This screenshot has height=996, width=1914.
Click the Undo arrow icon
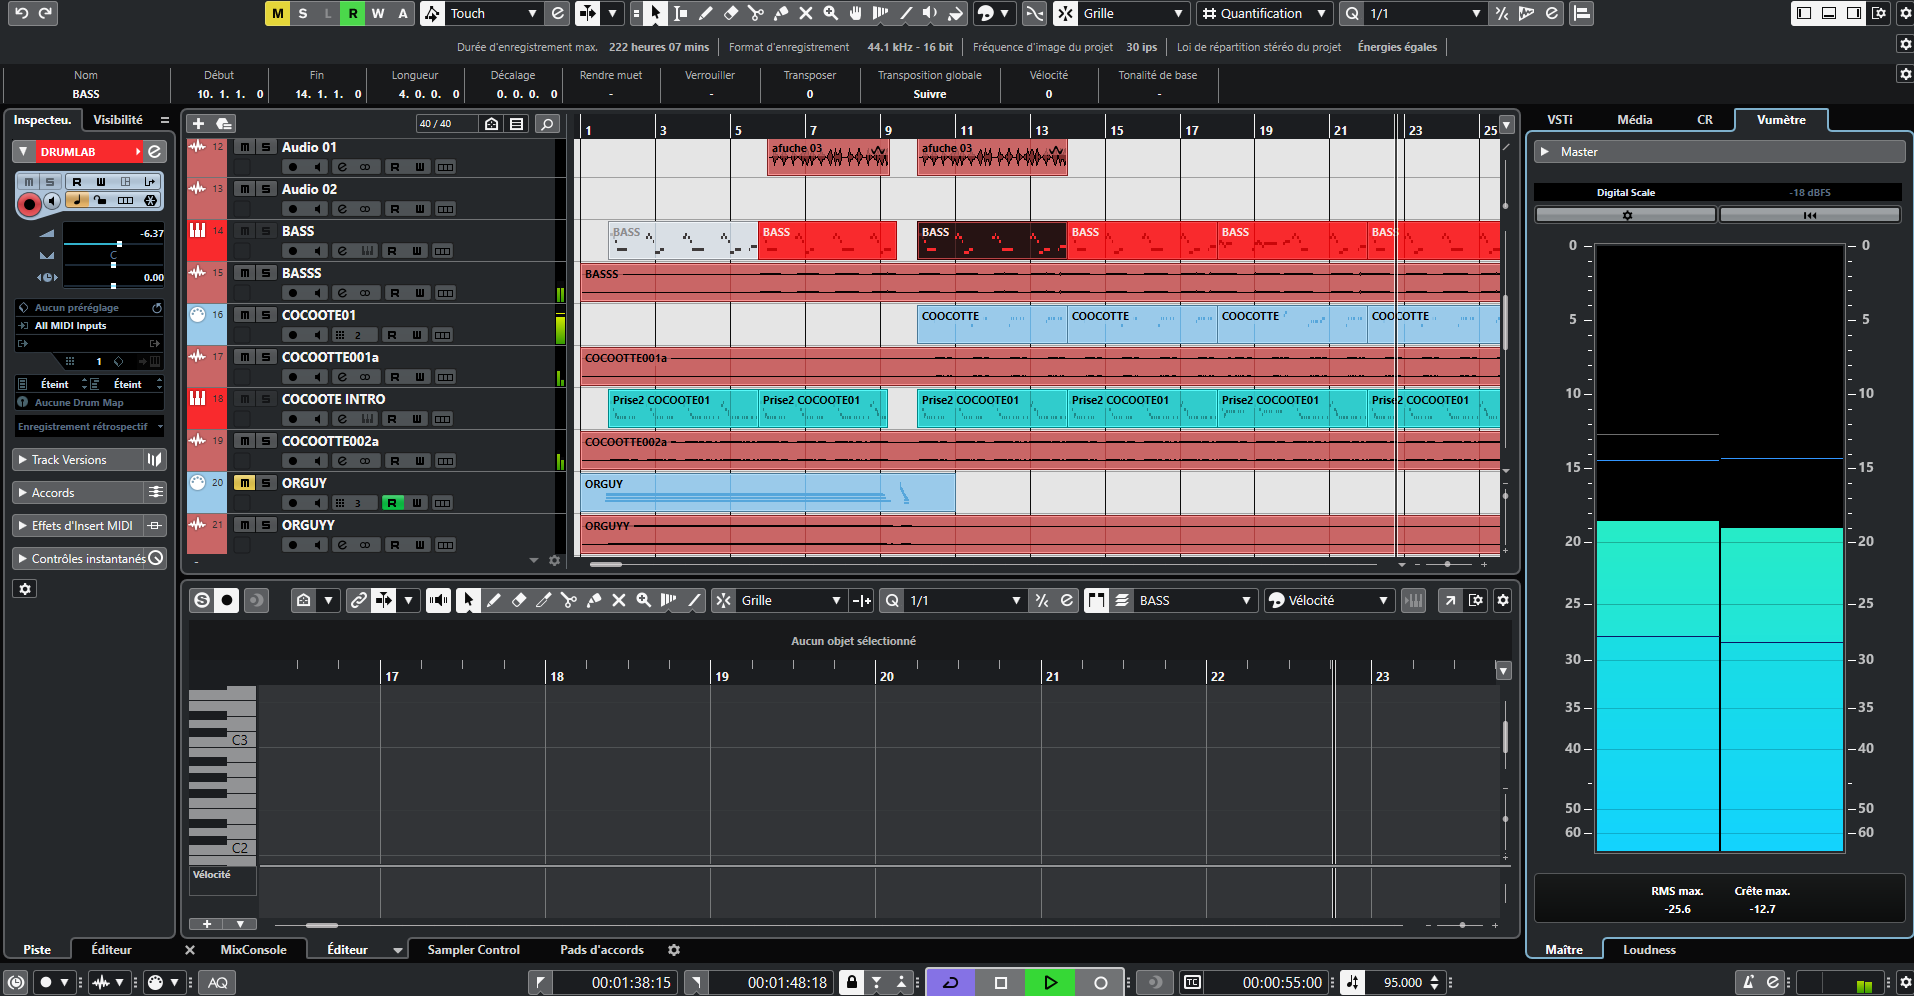click(21, 13)
